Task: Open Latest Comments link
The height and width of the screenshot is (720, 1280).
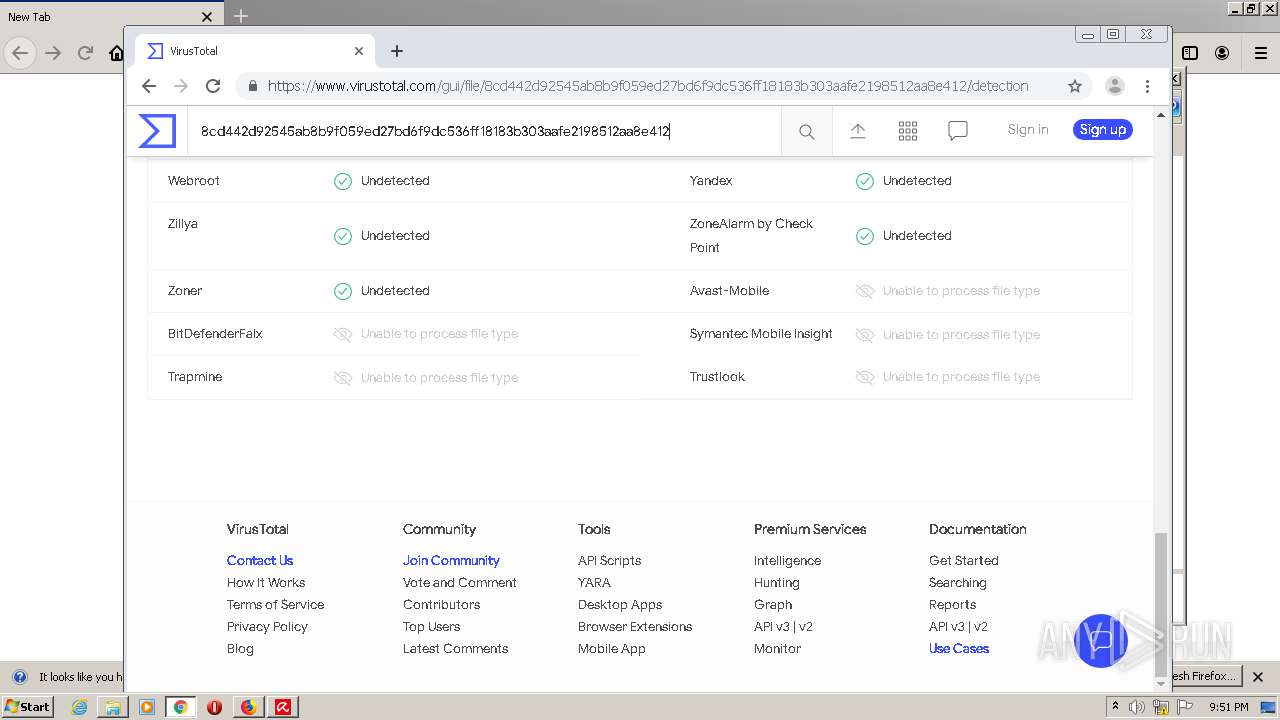Action: pos(455,649)
